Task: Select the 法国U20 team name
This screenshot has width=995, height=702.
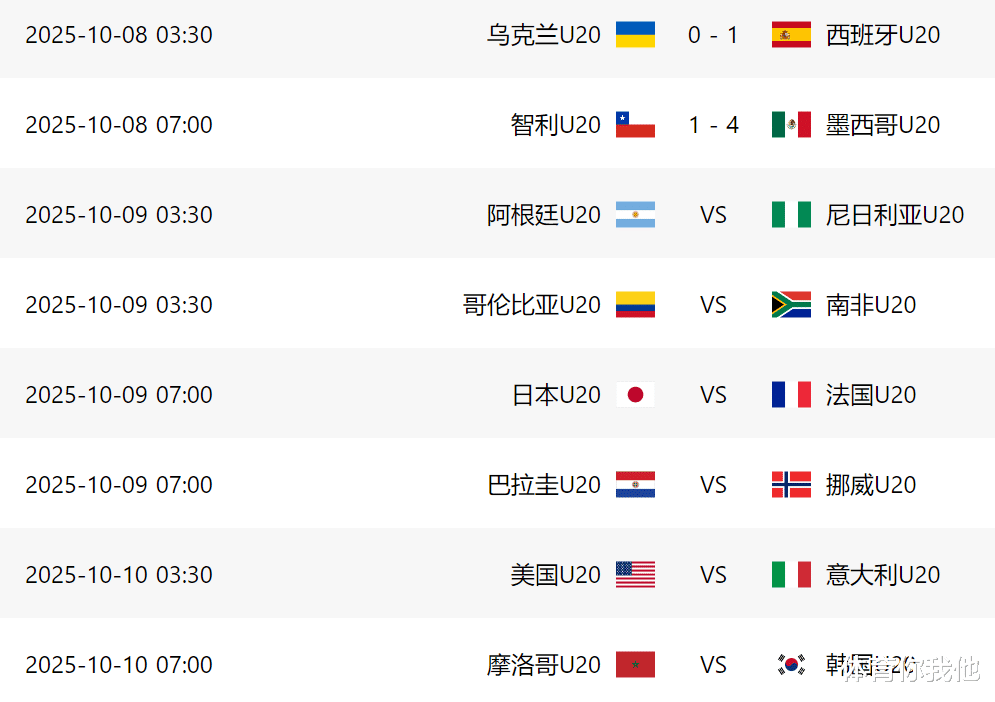Action: 871,395
